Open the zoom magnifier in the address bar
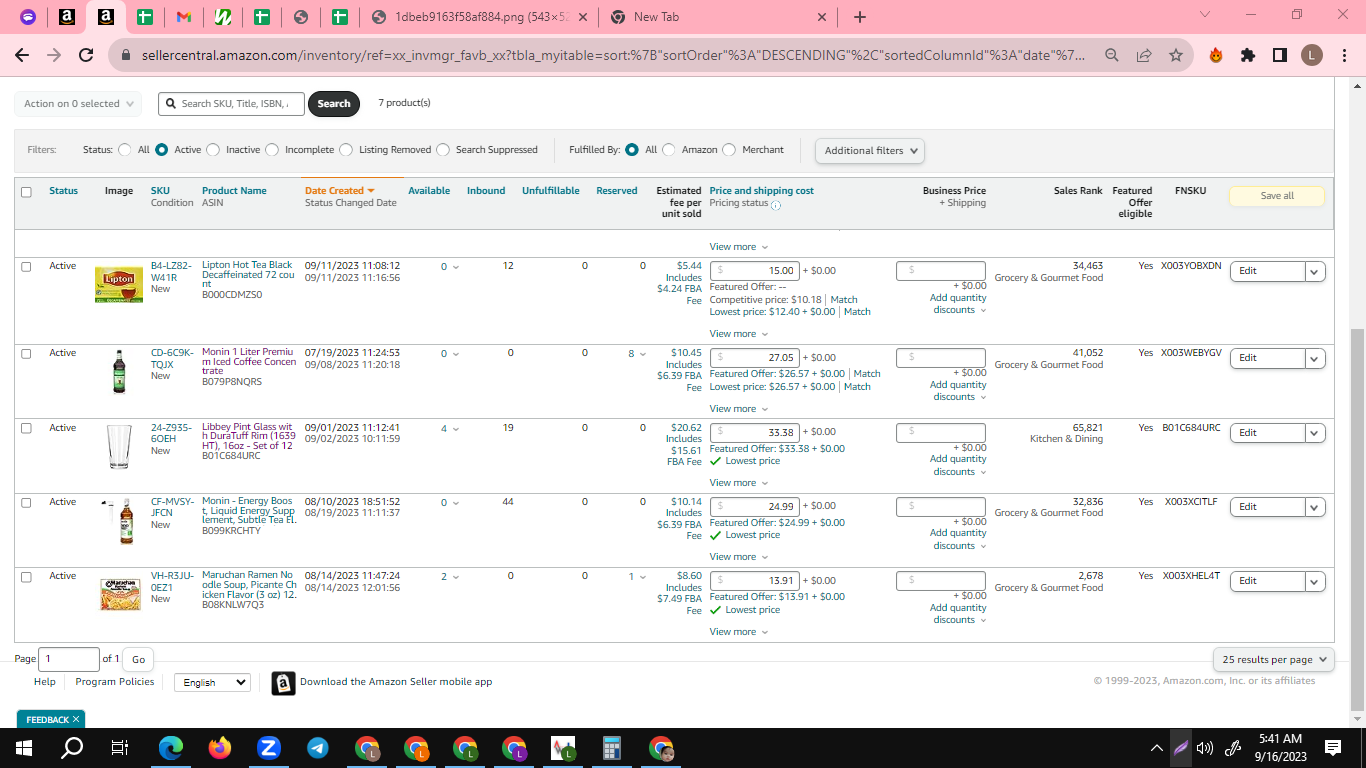Screen dimensions: 1366x768 [x=1111, y=55]
